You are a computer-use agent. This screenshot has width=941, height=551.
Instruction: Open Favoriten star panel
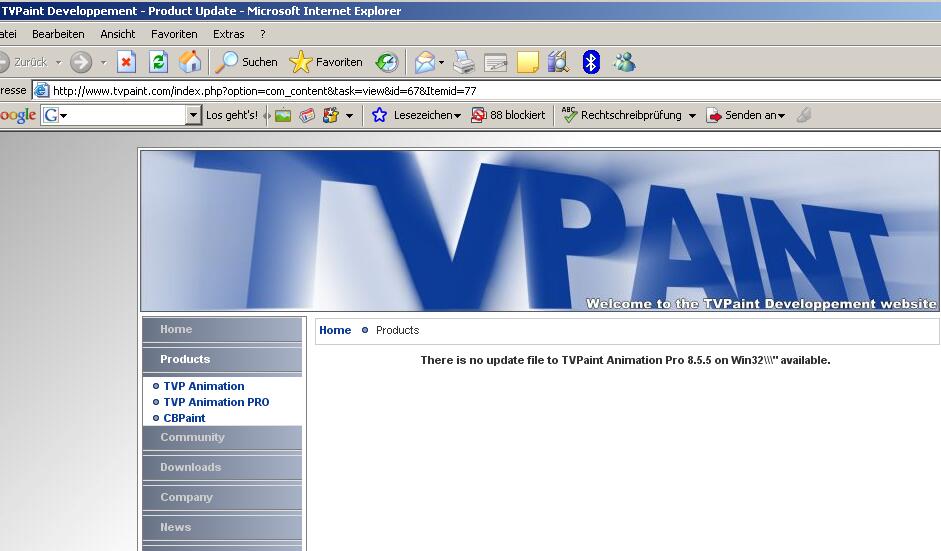pyautogui.click(x=326, y=62)
